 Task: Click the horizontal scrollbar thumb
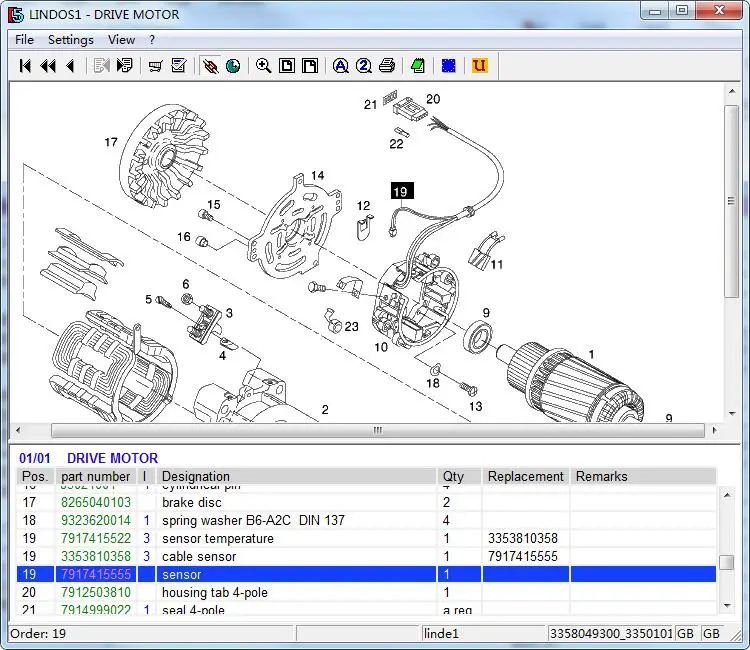click(378, 430)
